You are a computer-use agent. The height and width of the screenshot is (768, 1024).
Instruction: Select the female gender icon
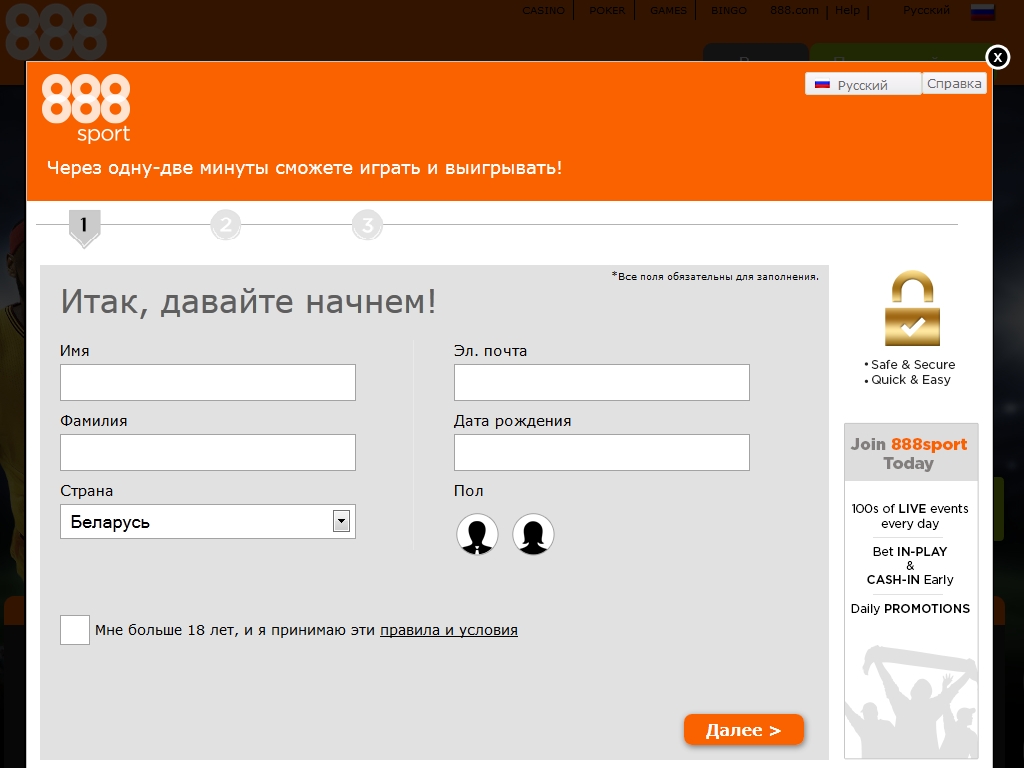(533, 534)
